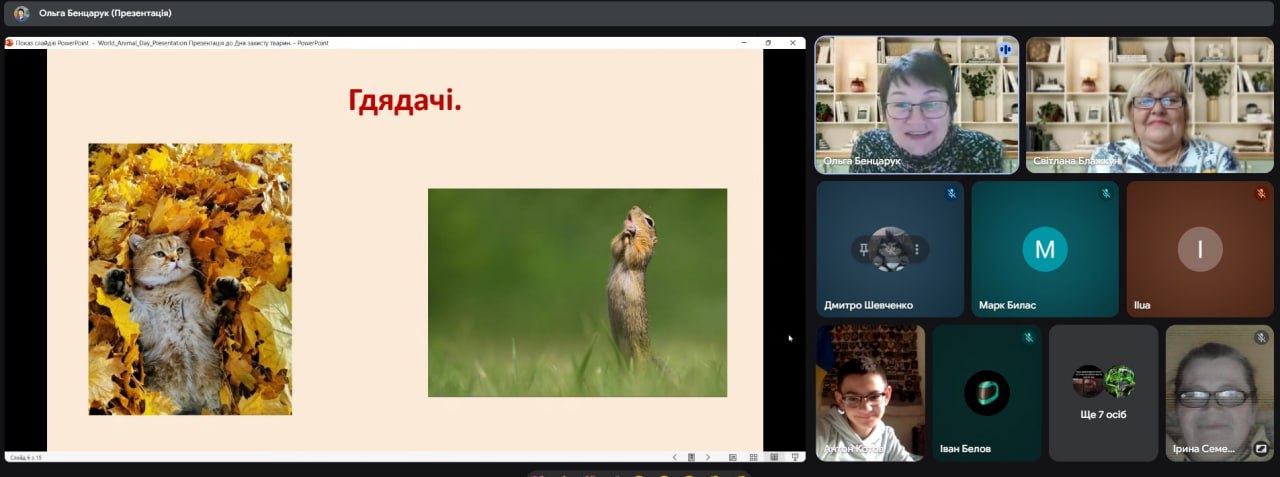Open Slide Sorter grid view icon

coord(753,457)
